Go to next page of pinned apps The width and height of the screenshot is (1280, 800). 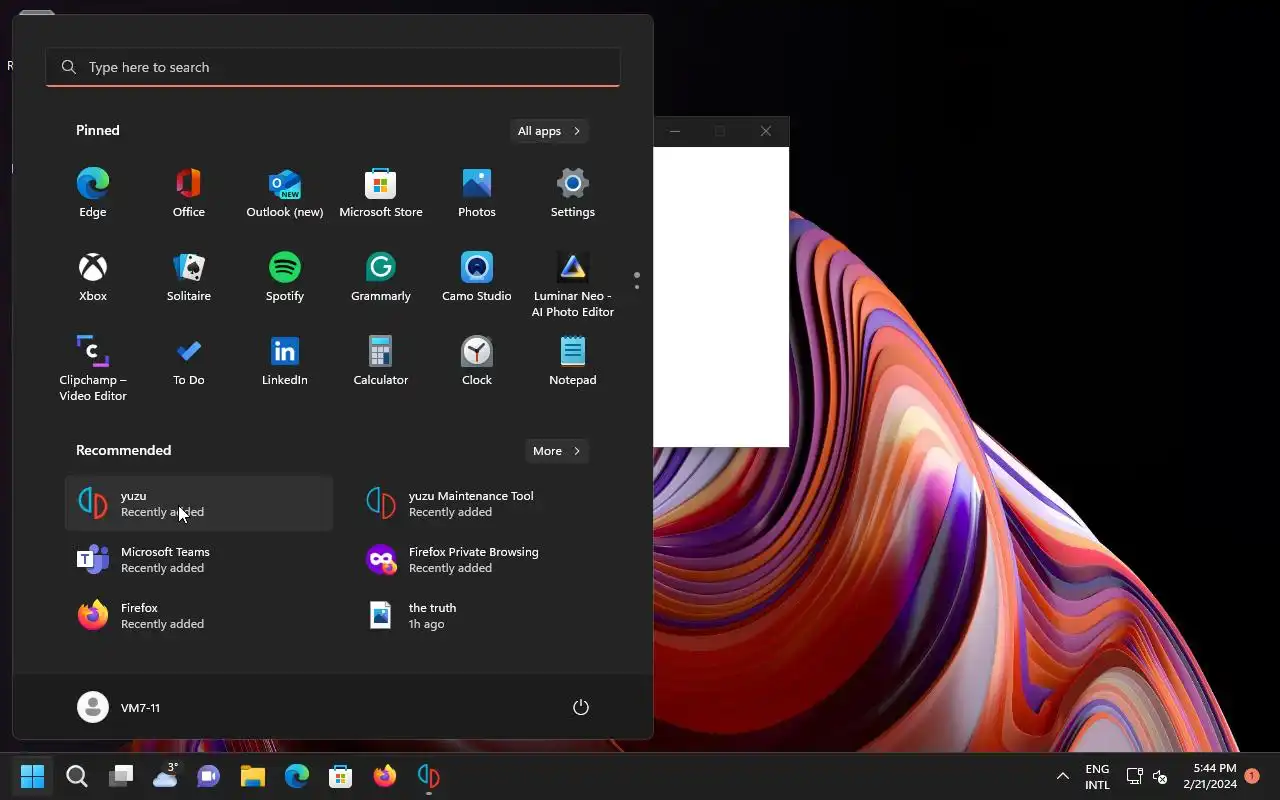pos(637,287)
